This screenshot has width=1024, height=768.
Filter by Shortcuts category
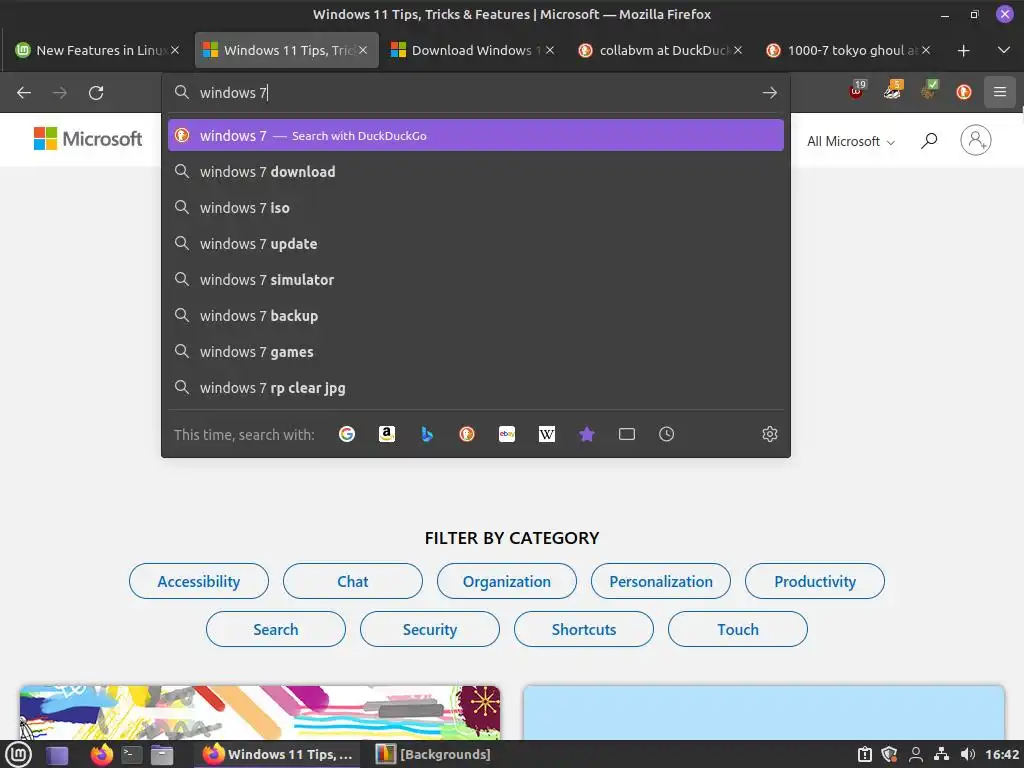pos(584,630)
